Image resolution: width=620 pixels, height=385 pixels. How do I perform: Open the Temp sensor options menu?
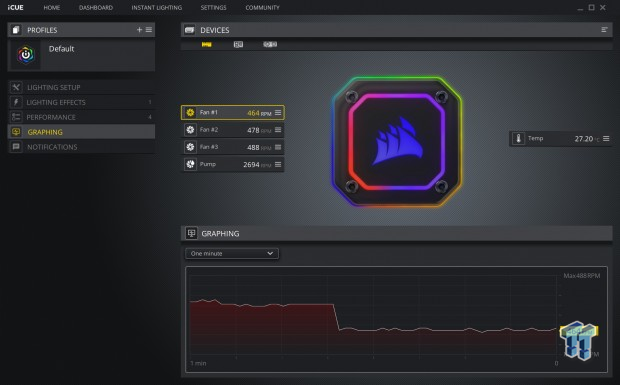606,139
